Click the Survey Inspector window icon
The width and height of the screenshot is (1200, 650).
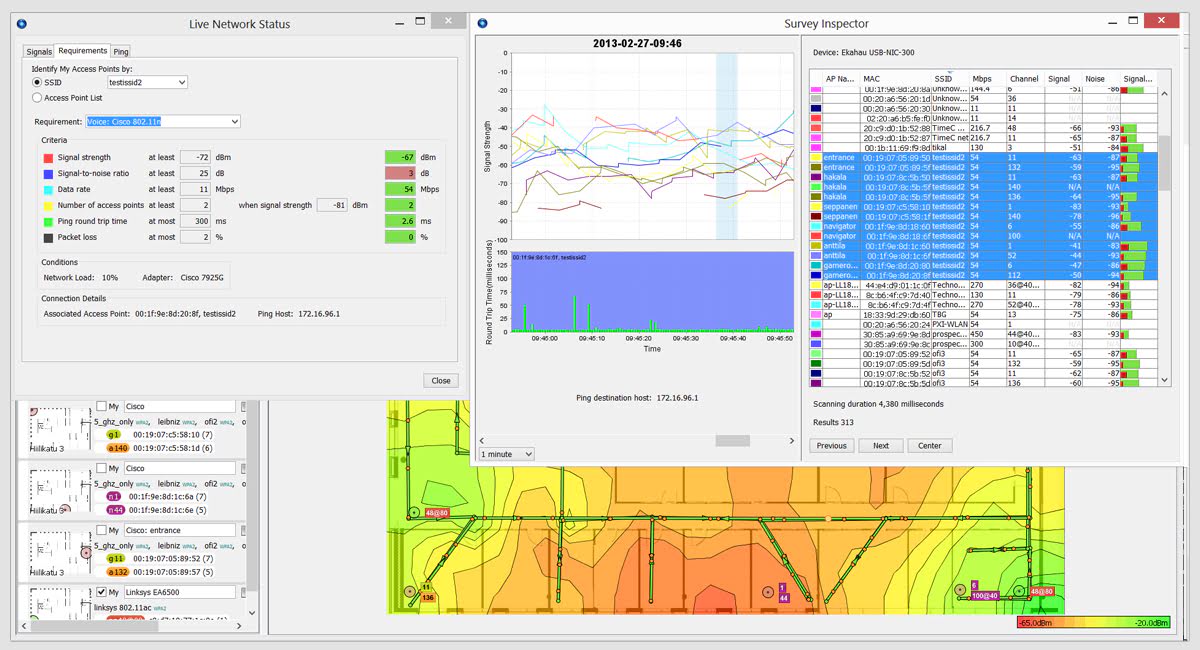[x=483, y=23]
